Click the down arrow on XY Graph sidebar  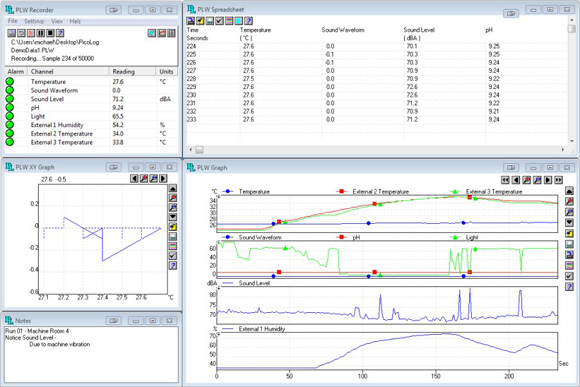tap(173, 217)
